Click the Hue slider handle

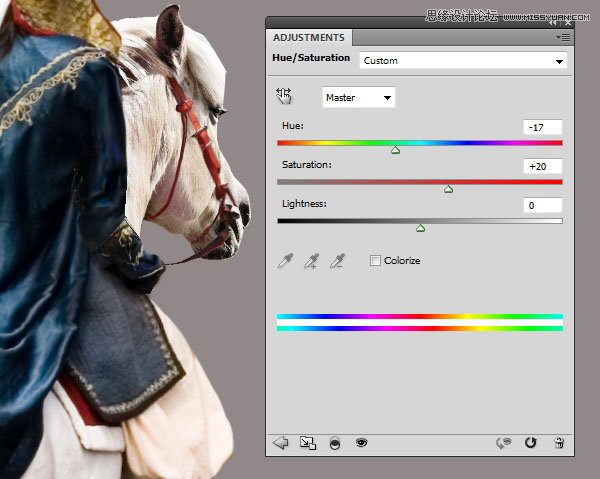click(396, 150)
